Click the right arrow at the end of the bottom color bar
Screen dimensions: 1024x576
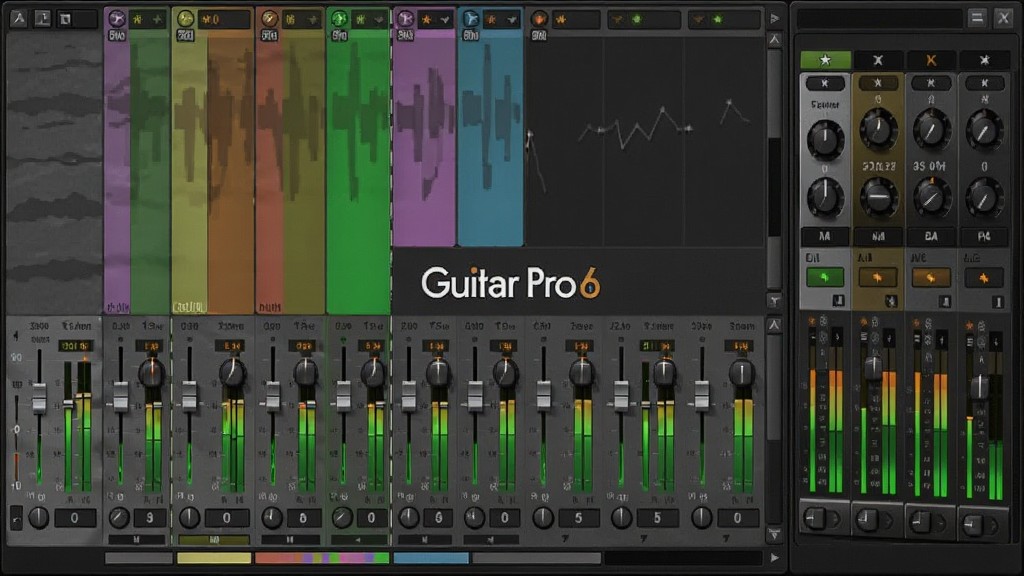pos(775,558)
